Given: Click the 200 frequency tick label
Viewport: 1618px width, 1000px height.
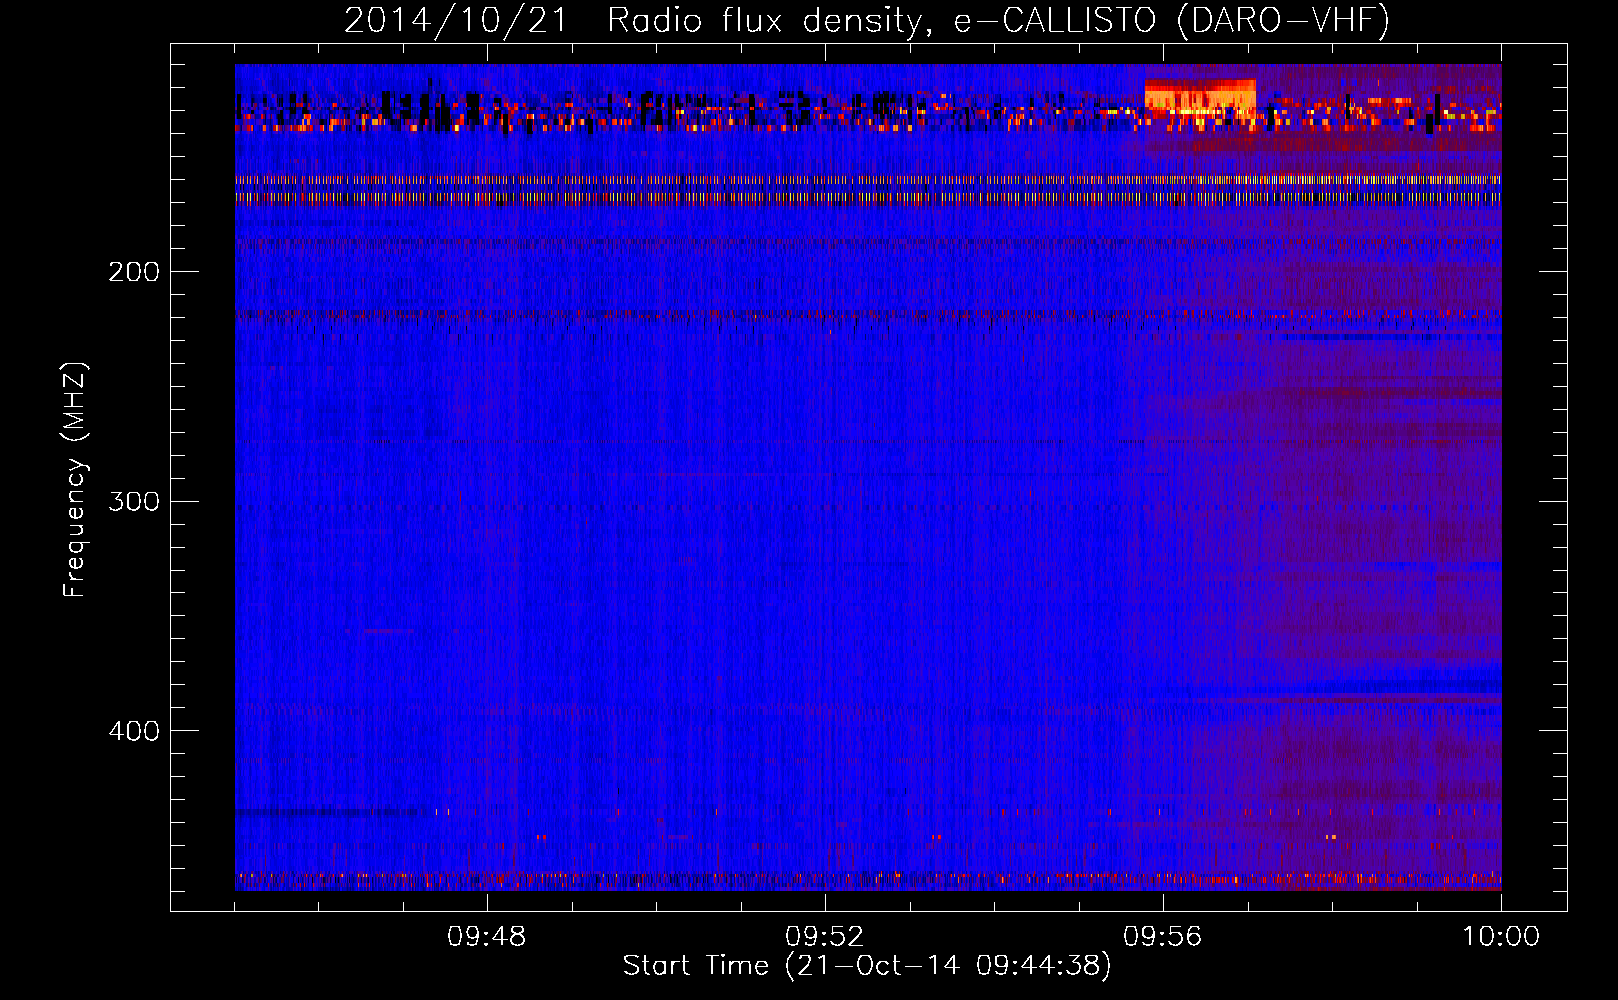Looking at the screenshot, I should (x=134, y=272).
